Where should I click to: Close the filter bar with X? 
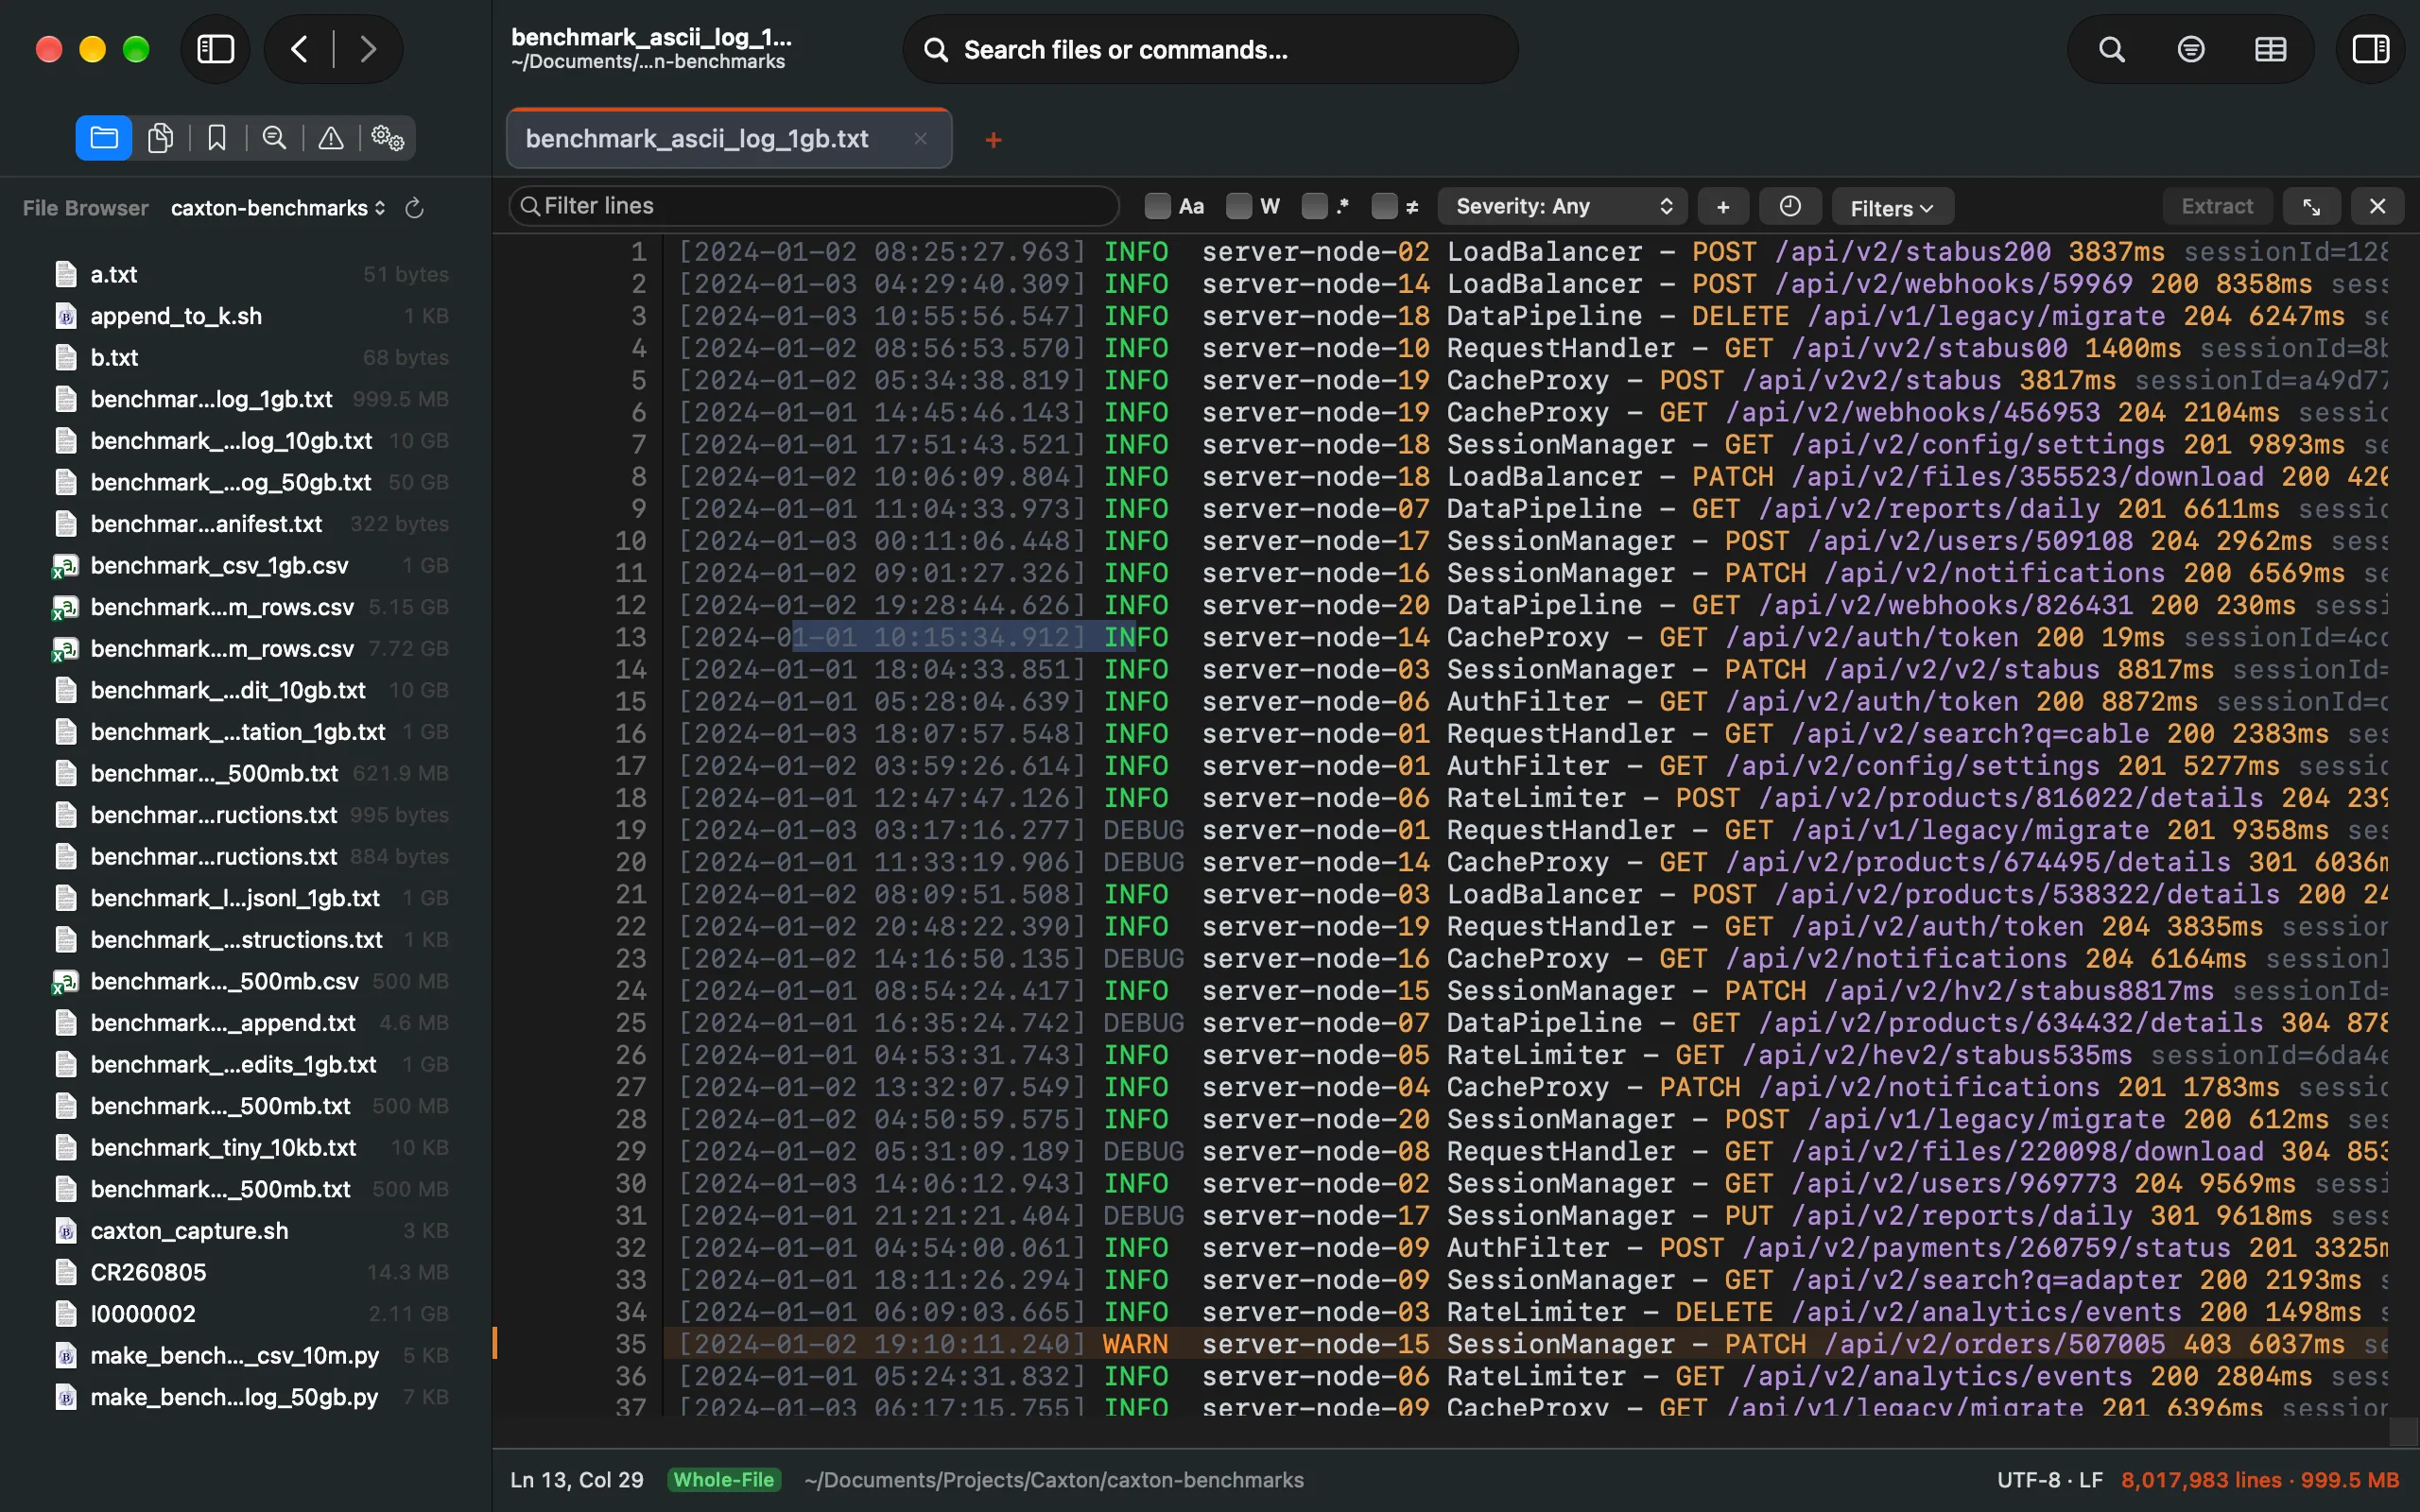click(x=2377, y=207)
